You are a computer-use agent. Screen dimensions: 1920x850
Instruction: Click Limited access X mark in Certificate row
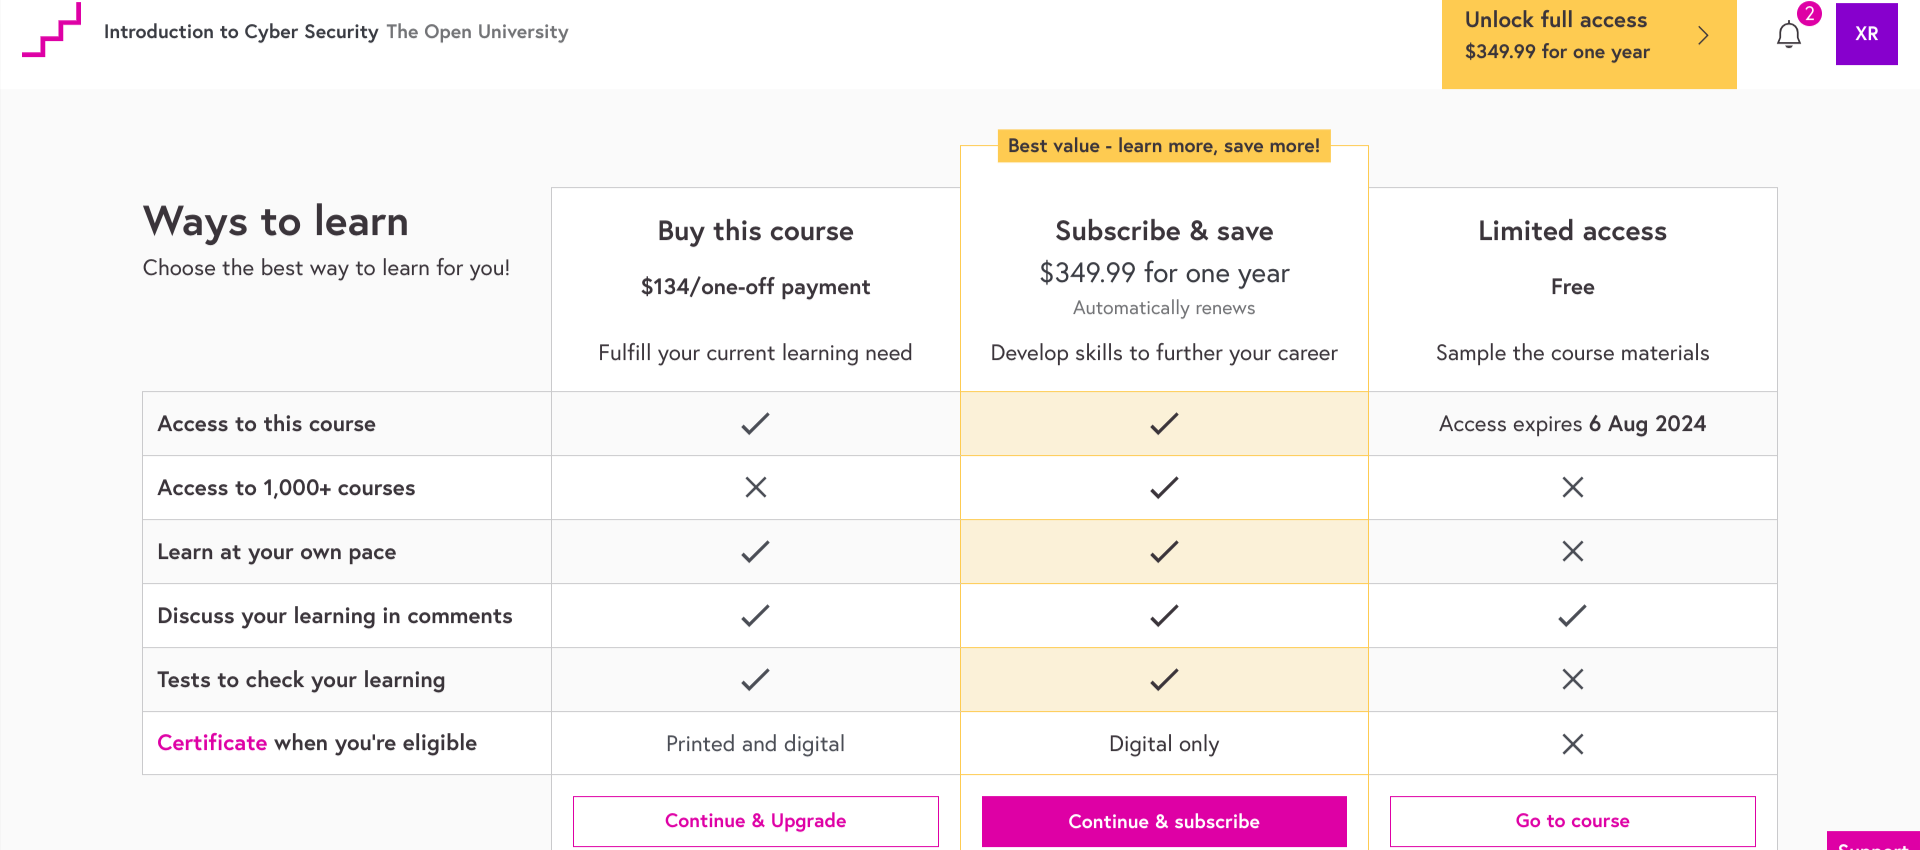point(1572,744)
